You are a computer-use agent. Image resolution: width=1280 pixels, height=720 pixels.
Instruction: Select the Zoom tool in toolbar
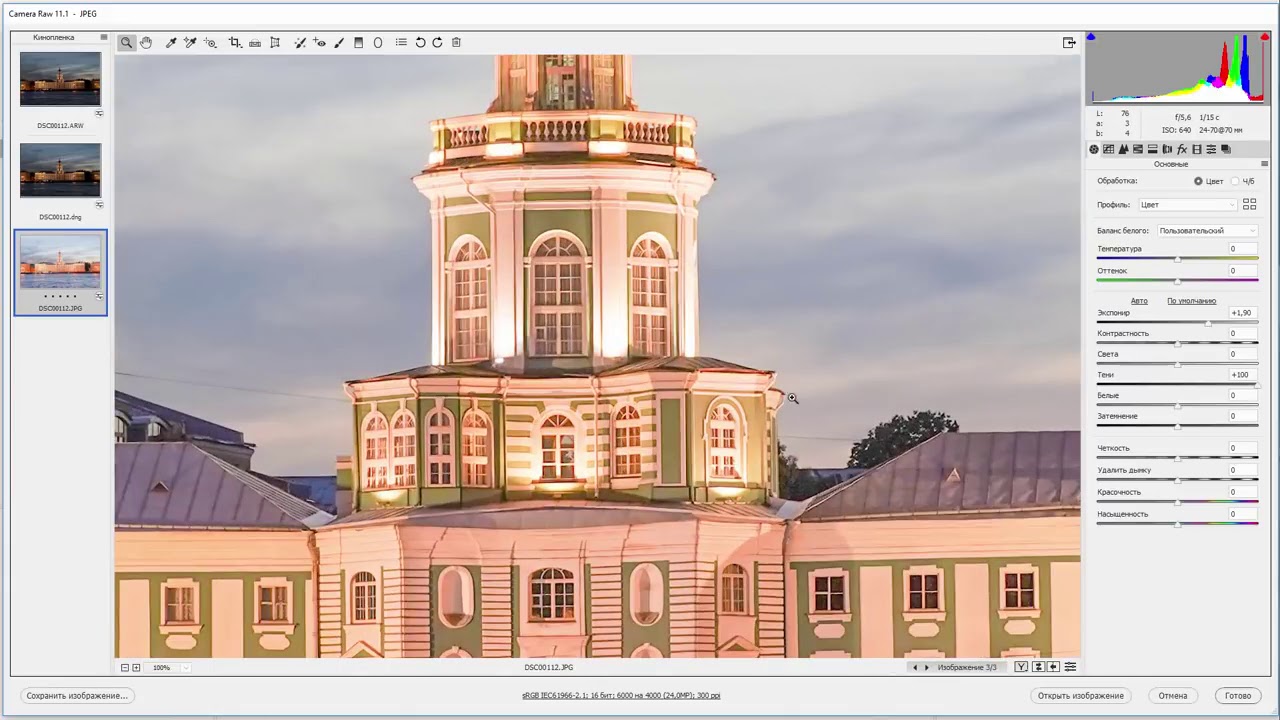[x=126, y=43]
